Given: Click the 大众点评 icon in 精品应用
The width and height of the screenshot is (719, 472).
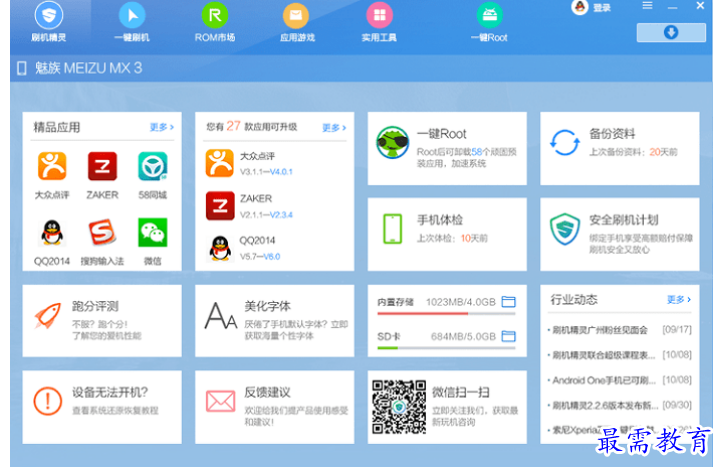Looking at the screenshot, I should (x=52, y=166).
